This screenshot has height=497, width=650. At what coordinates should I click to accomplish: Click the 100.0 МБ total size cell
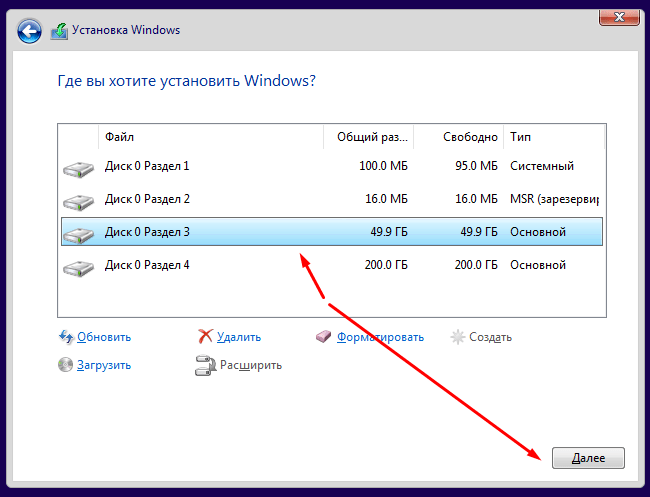[383, 166]
